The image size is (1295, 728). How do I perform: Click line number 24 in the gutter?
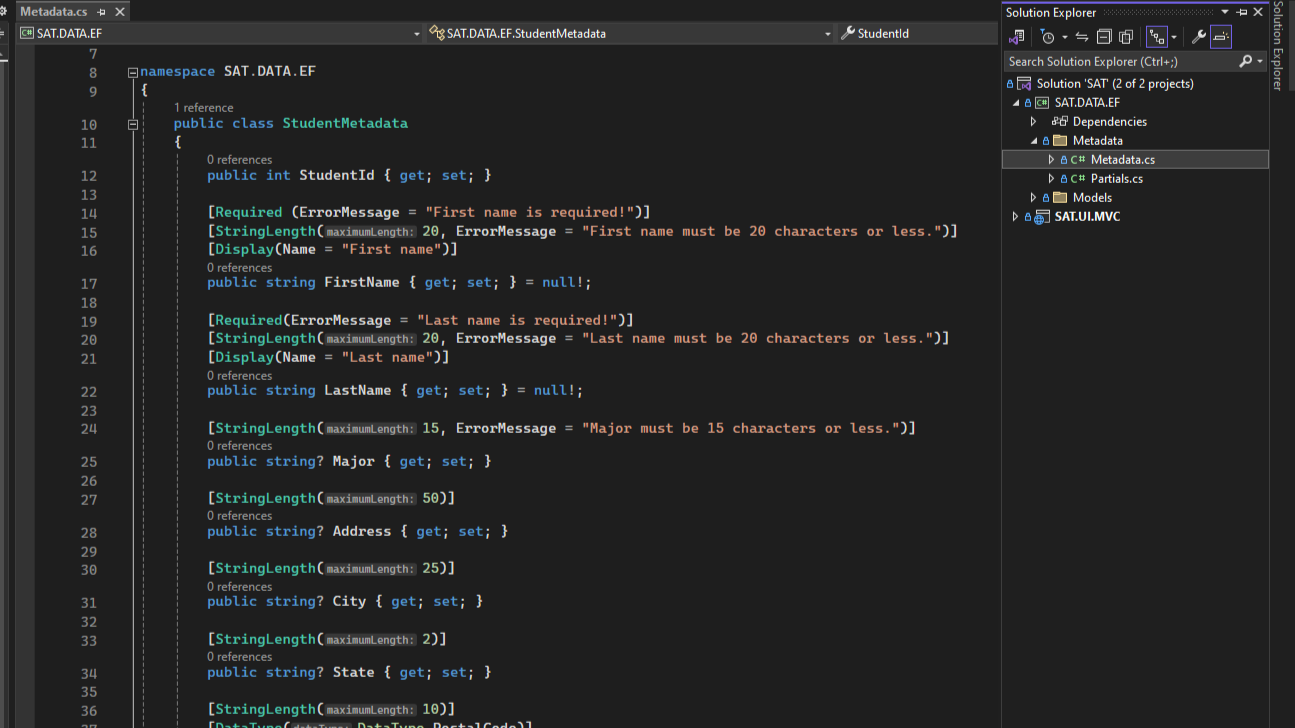pyautogui.click(x=89, y=428)
